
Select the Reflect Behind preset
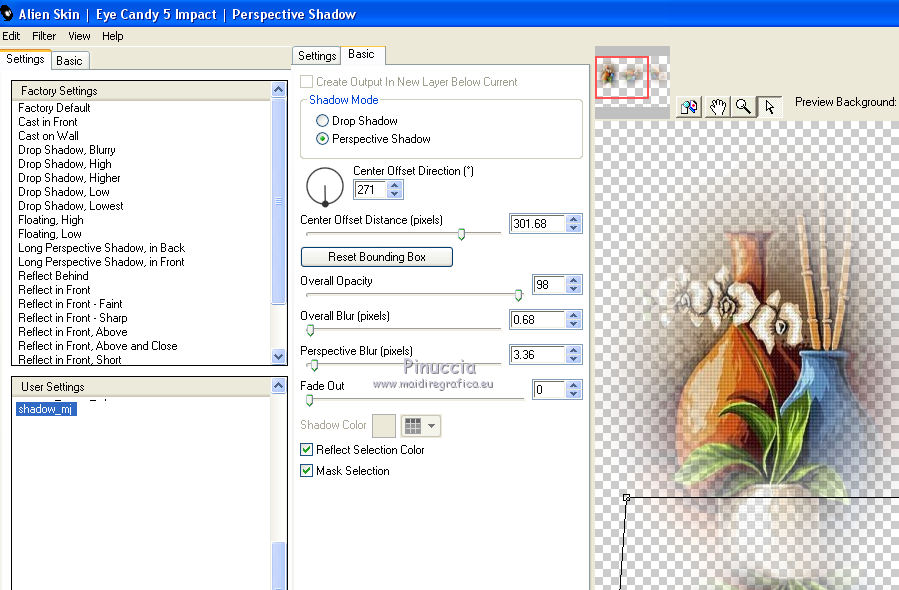click(x=53, y=276)
